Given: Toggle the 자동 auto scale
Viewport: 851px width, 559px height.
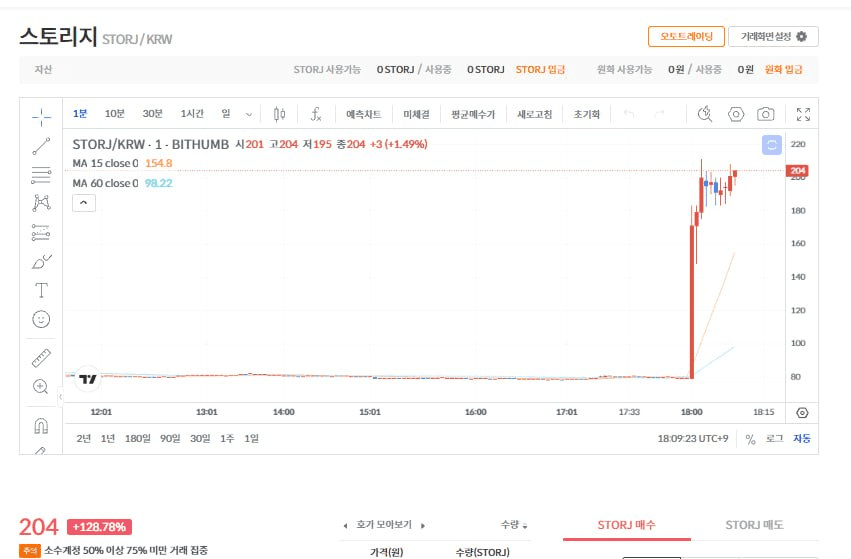Looking at the screenshot, I should (802, 439).
